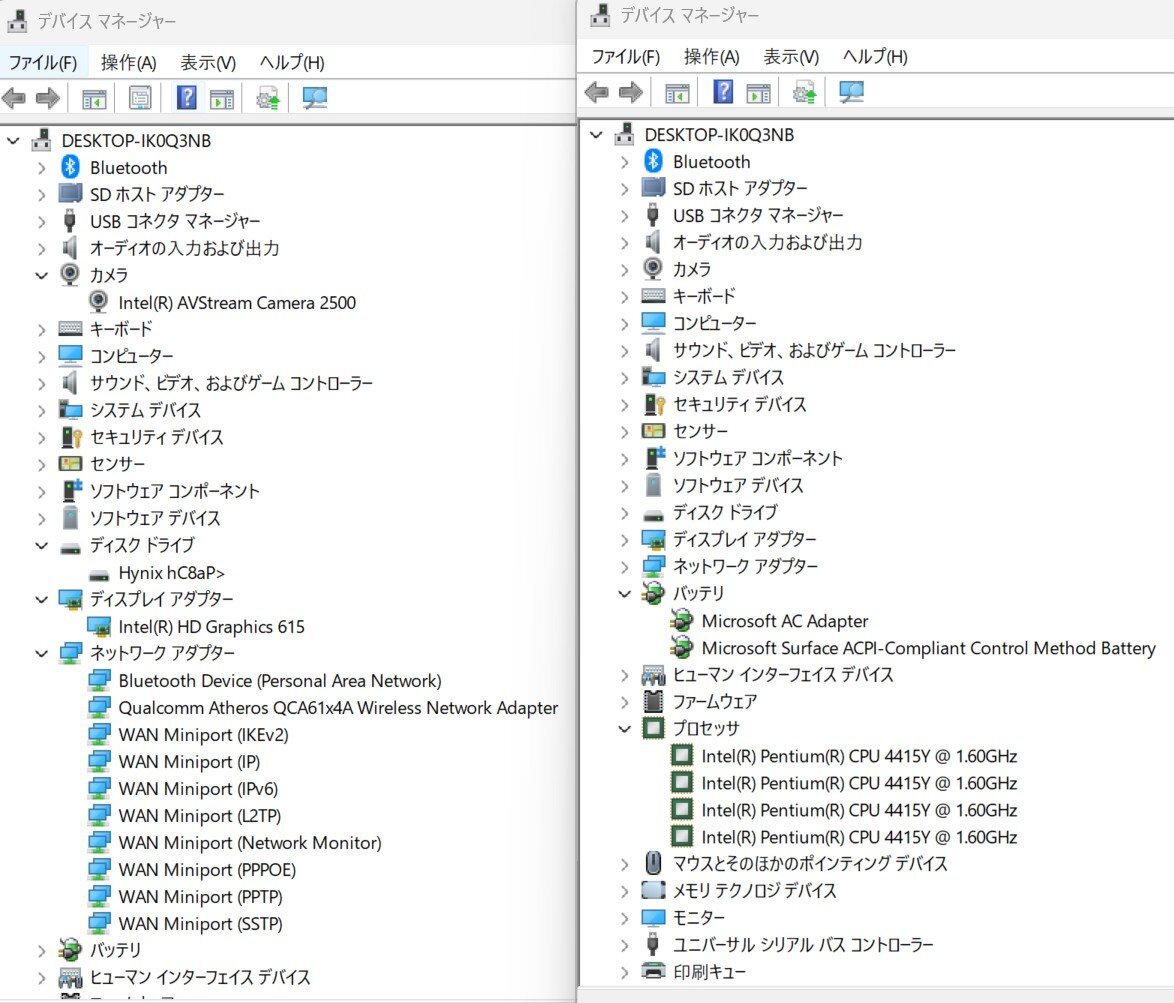Click the プロセッサ chip icon in right window

tap(654, 728)
